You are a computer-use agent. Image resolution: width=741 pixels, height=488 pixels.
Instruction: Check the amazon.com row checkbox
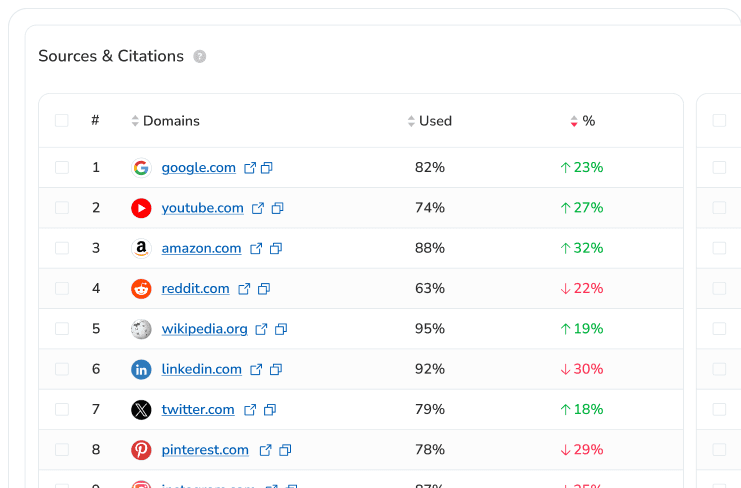[x=62, y=248]
